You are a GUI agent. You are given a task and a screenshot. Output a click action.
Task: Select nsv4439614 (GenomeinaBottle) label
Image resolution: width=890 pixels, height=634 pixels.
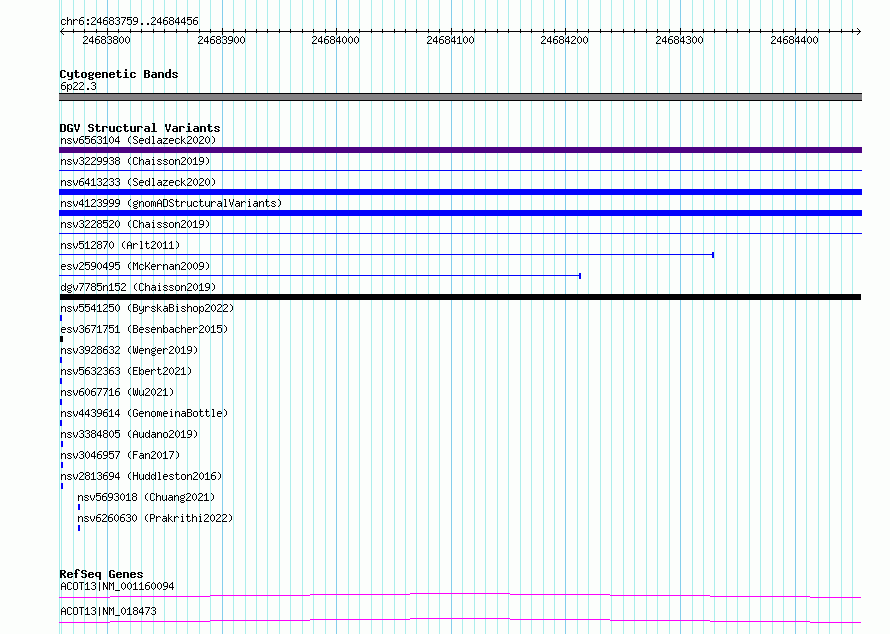144,413
